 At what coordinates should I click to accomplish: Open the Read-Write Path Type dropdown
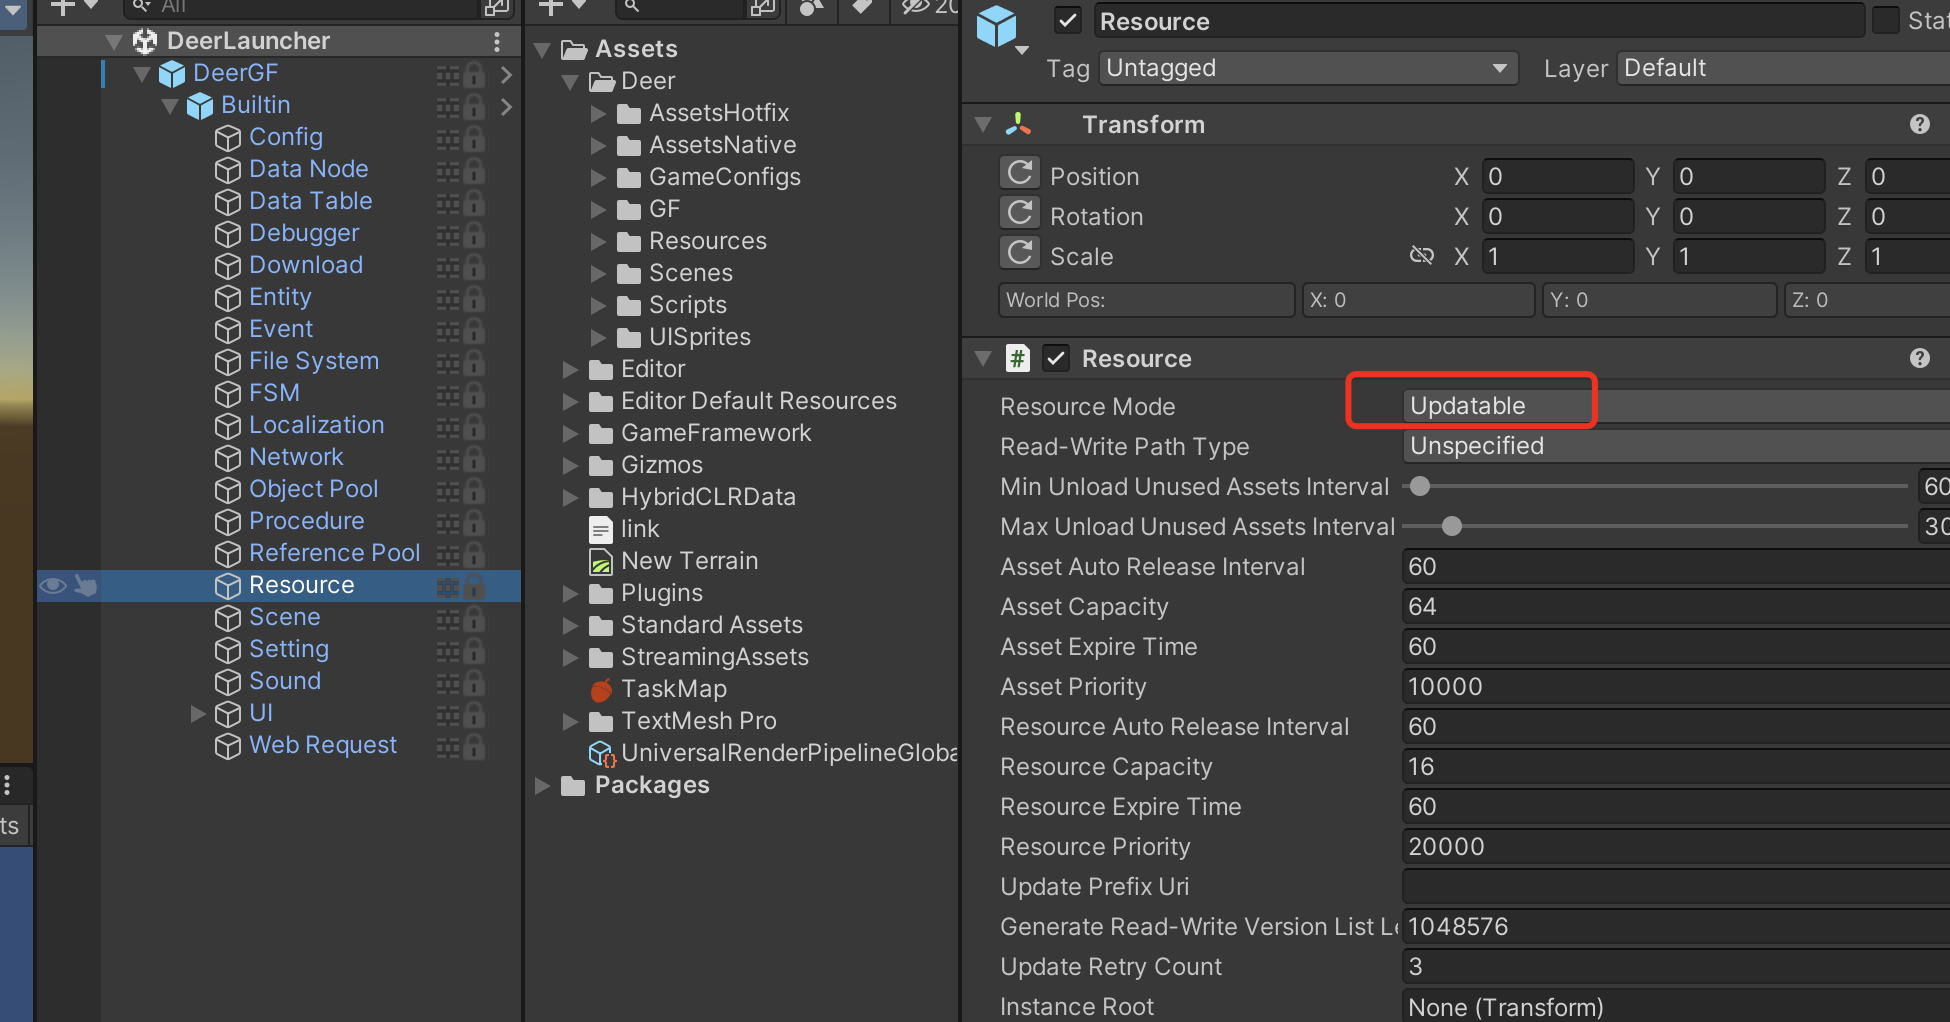1676,446
